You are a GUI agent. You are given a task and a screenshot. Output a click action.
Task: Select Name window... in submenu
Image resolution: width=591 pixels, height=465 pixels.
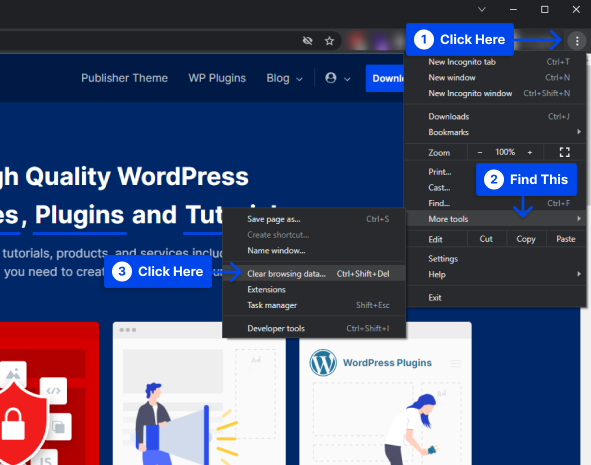[314, 251]
